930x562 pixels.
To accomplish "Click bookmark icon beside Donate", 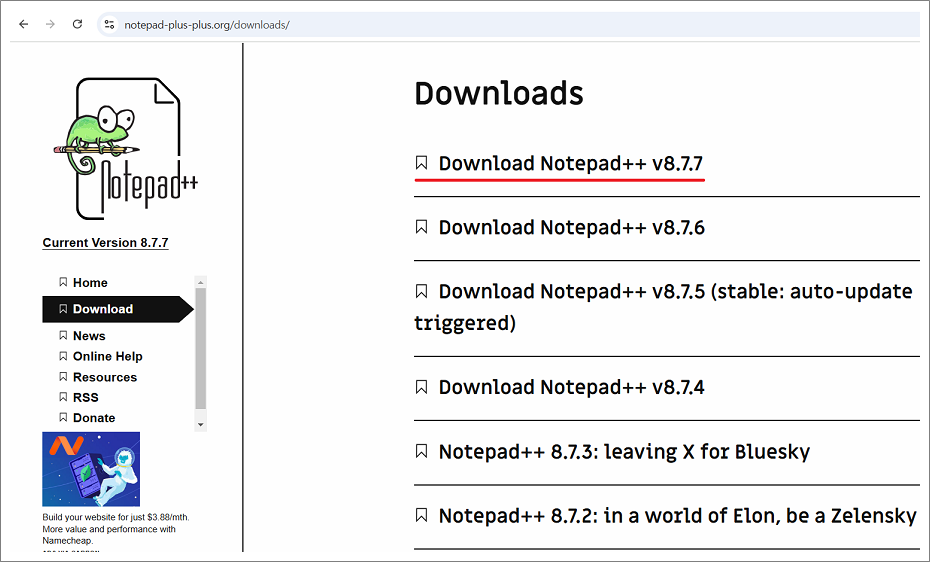I will [x=63, y=417].
